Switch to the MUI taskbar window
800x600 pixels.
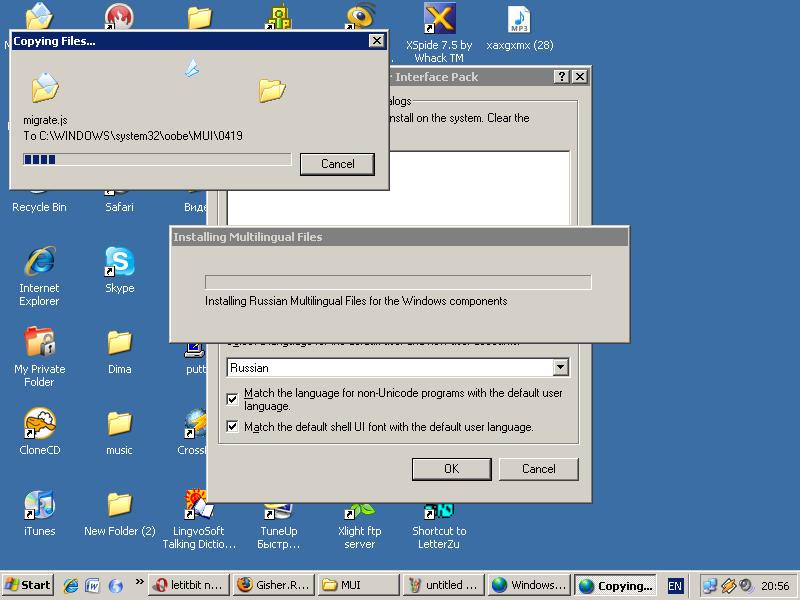(359, 586)
